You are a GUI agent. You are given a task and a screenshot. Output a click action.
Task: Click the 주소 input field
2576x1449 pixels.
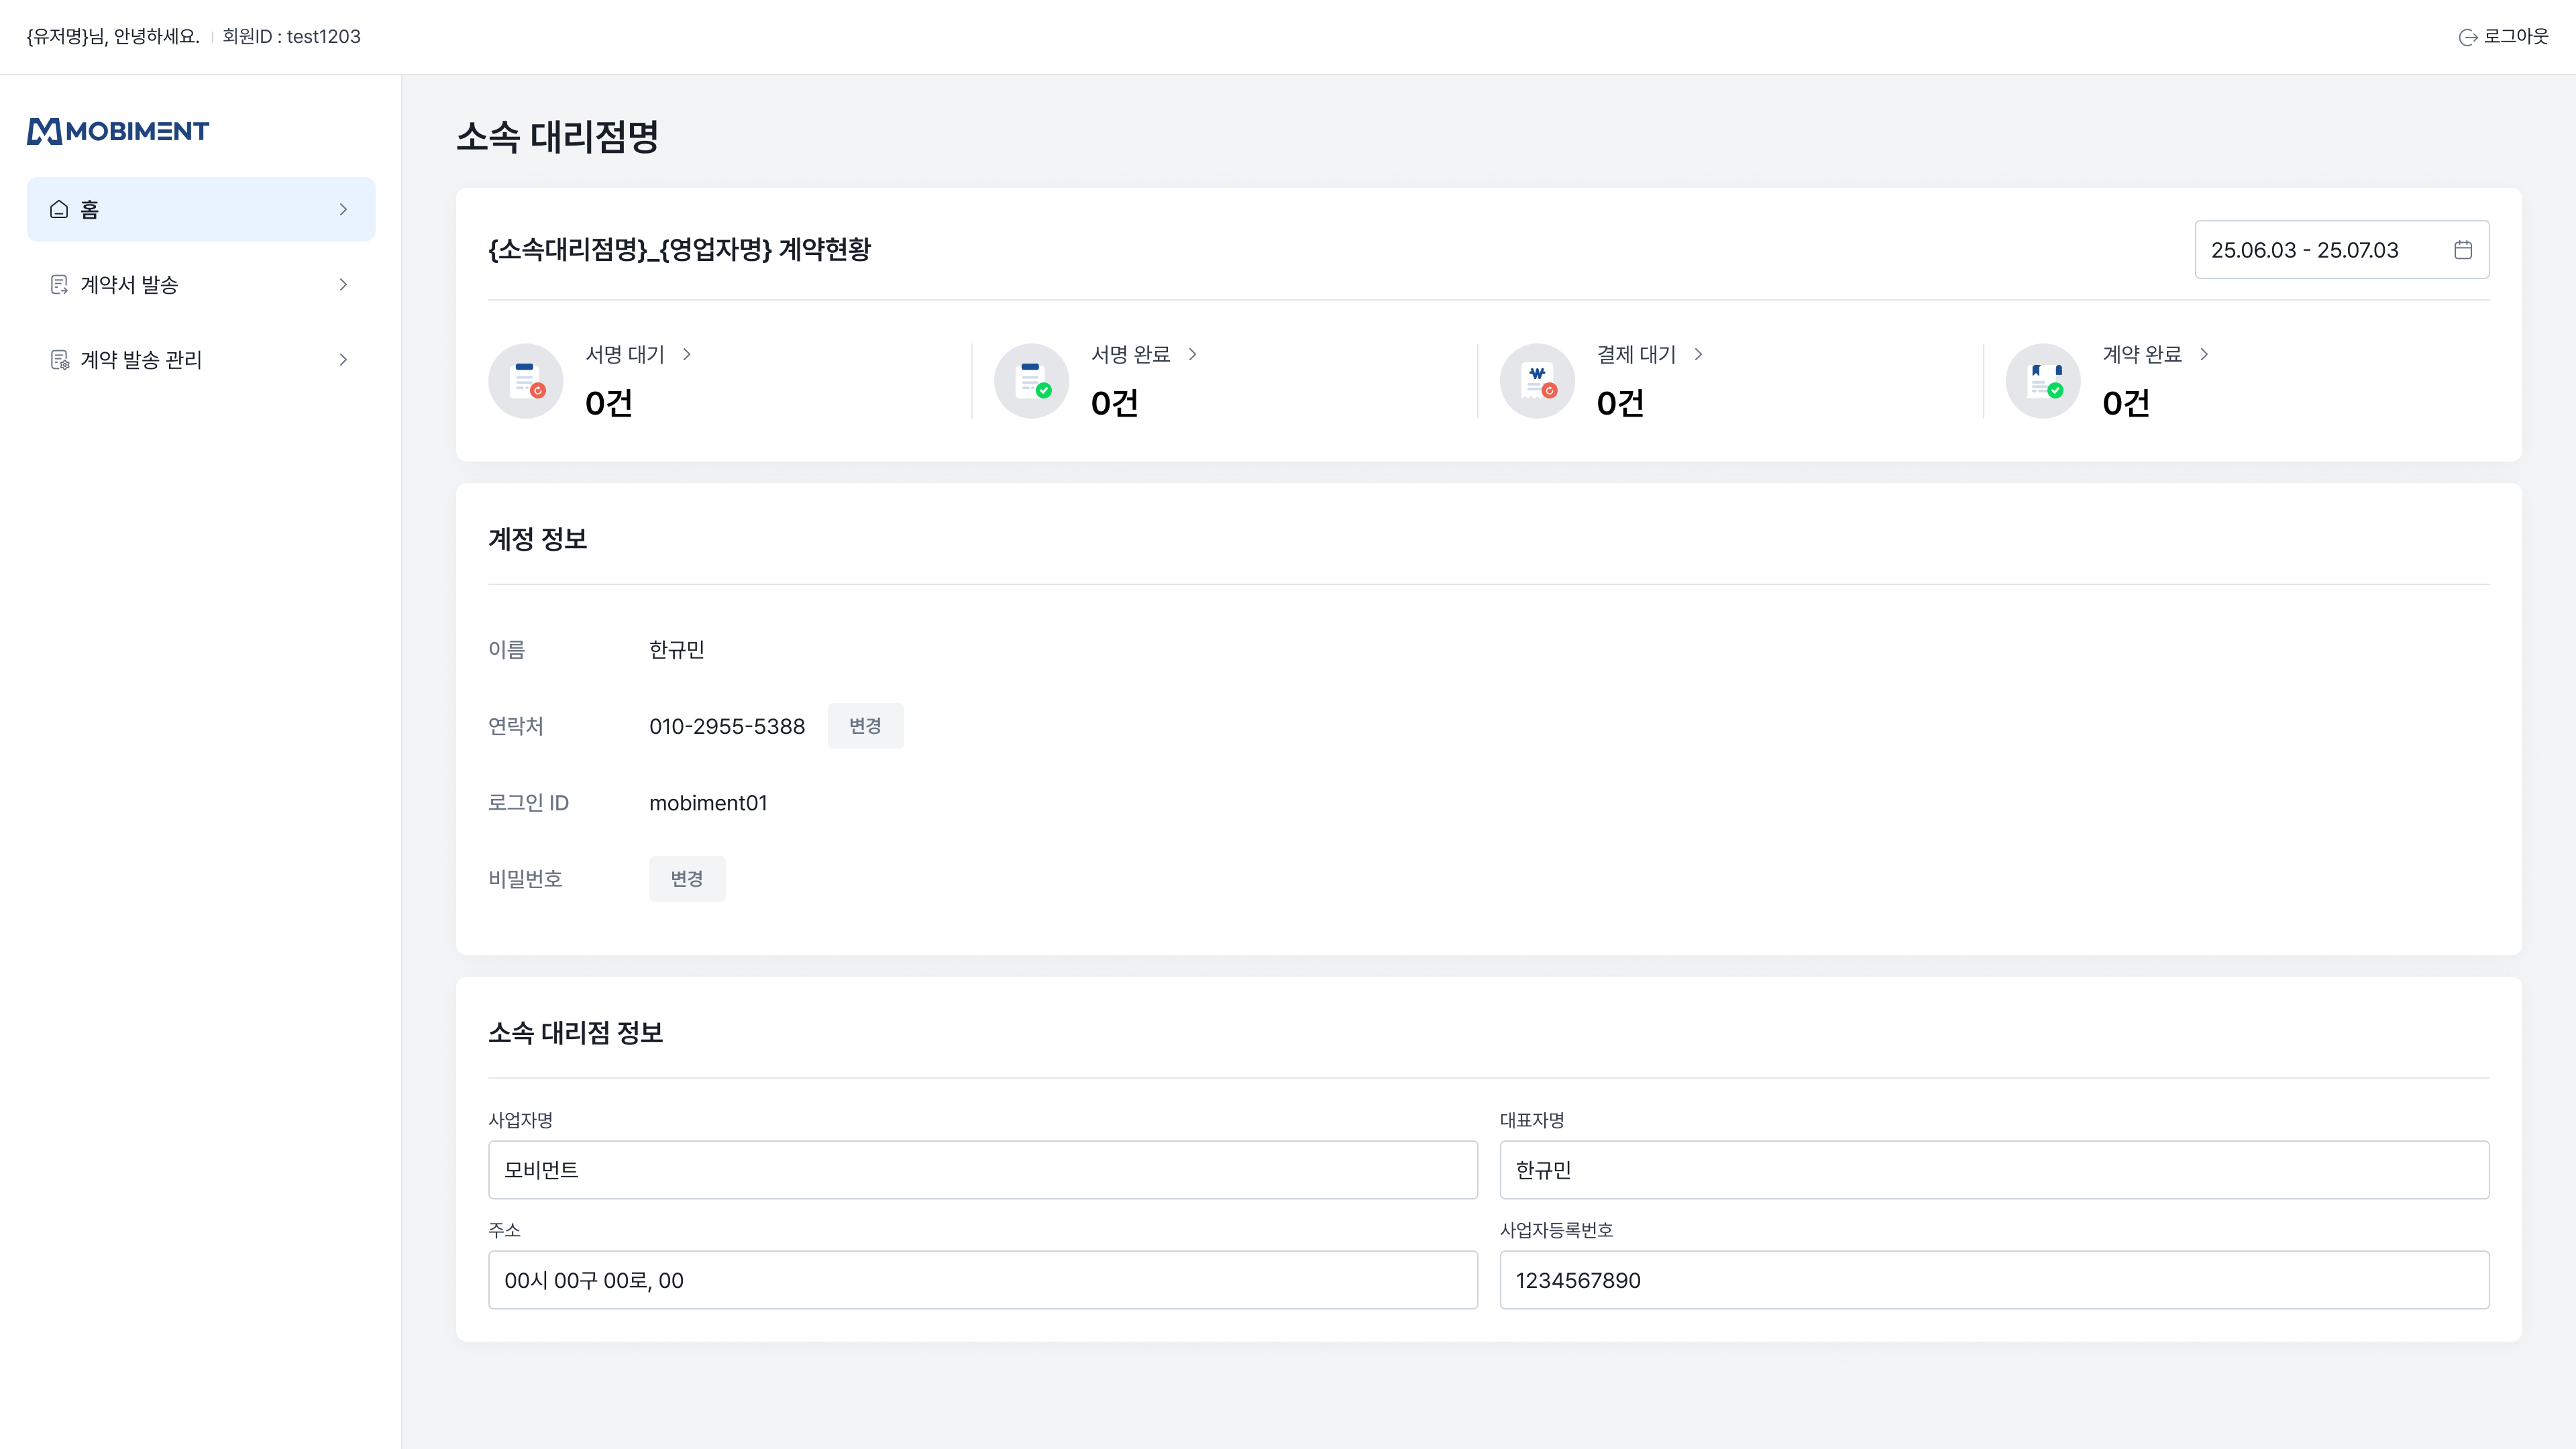pyautogui.click(x=983, y=1280)
